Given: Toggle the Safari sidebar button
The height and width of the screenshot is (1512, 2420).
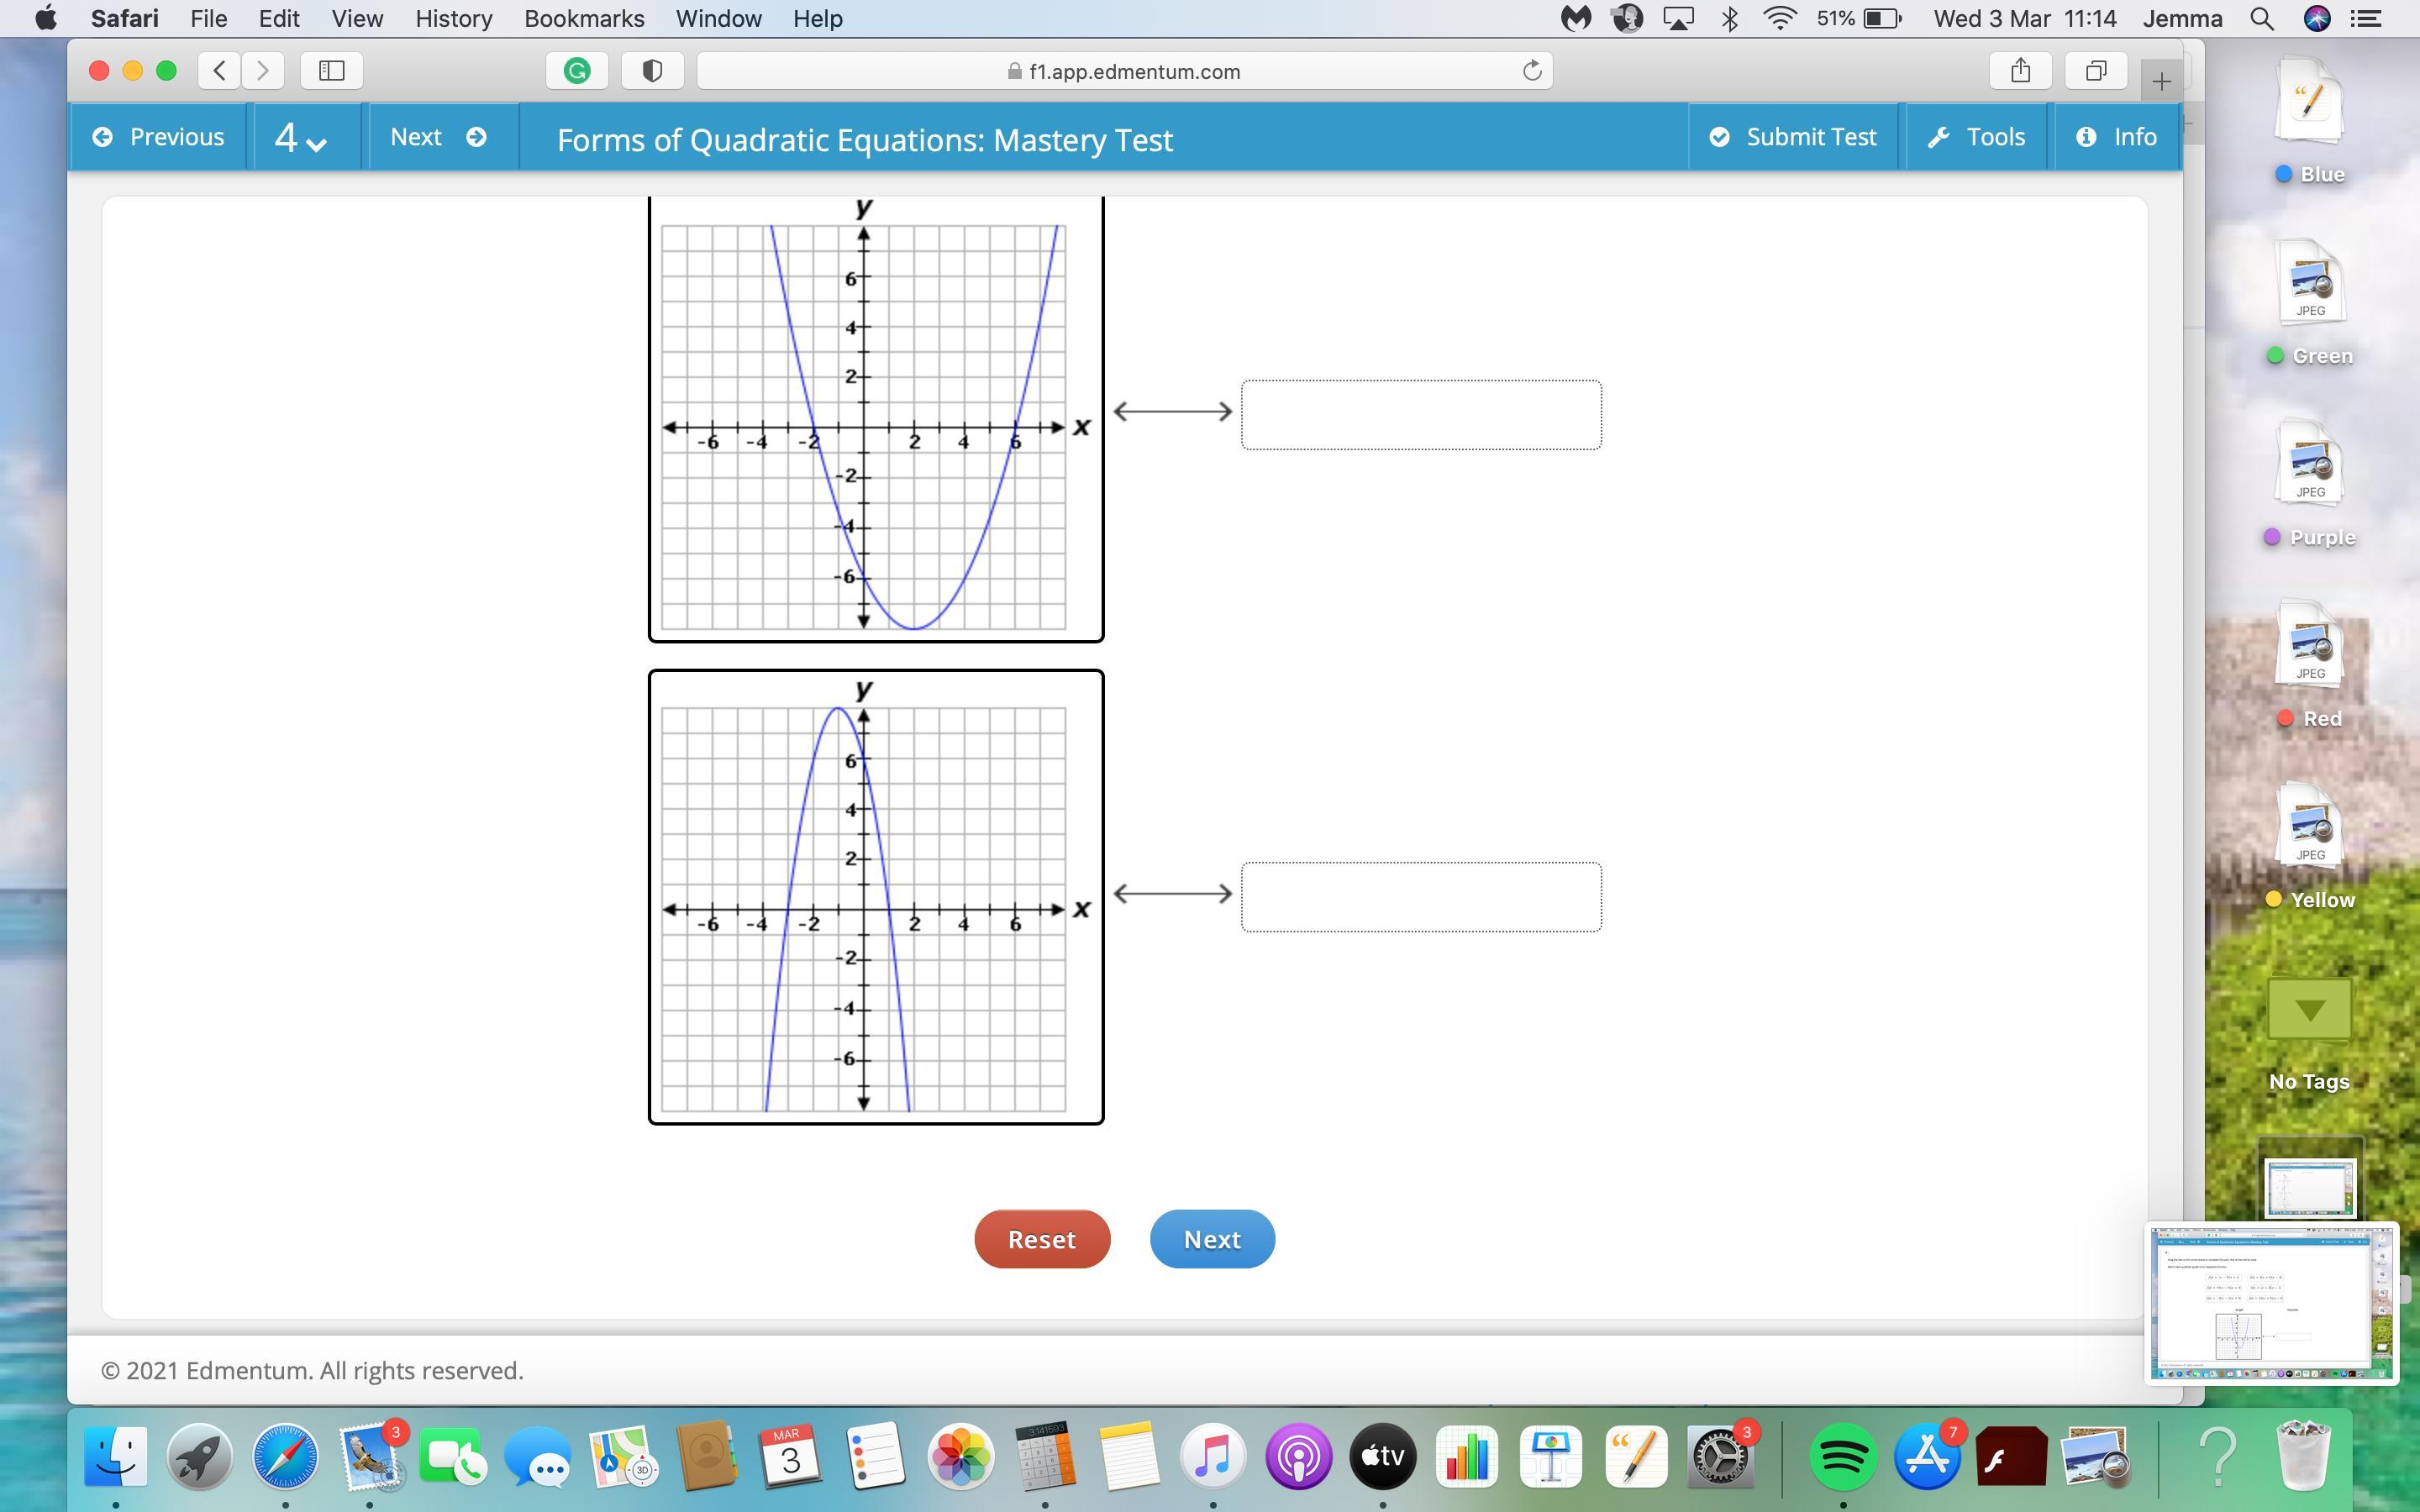Looking at the screenshot, I should (331, 71).
